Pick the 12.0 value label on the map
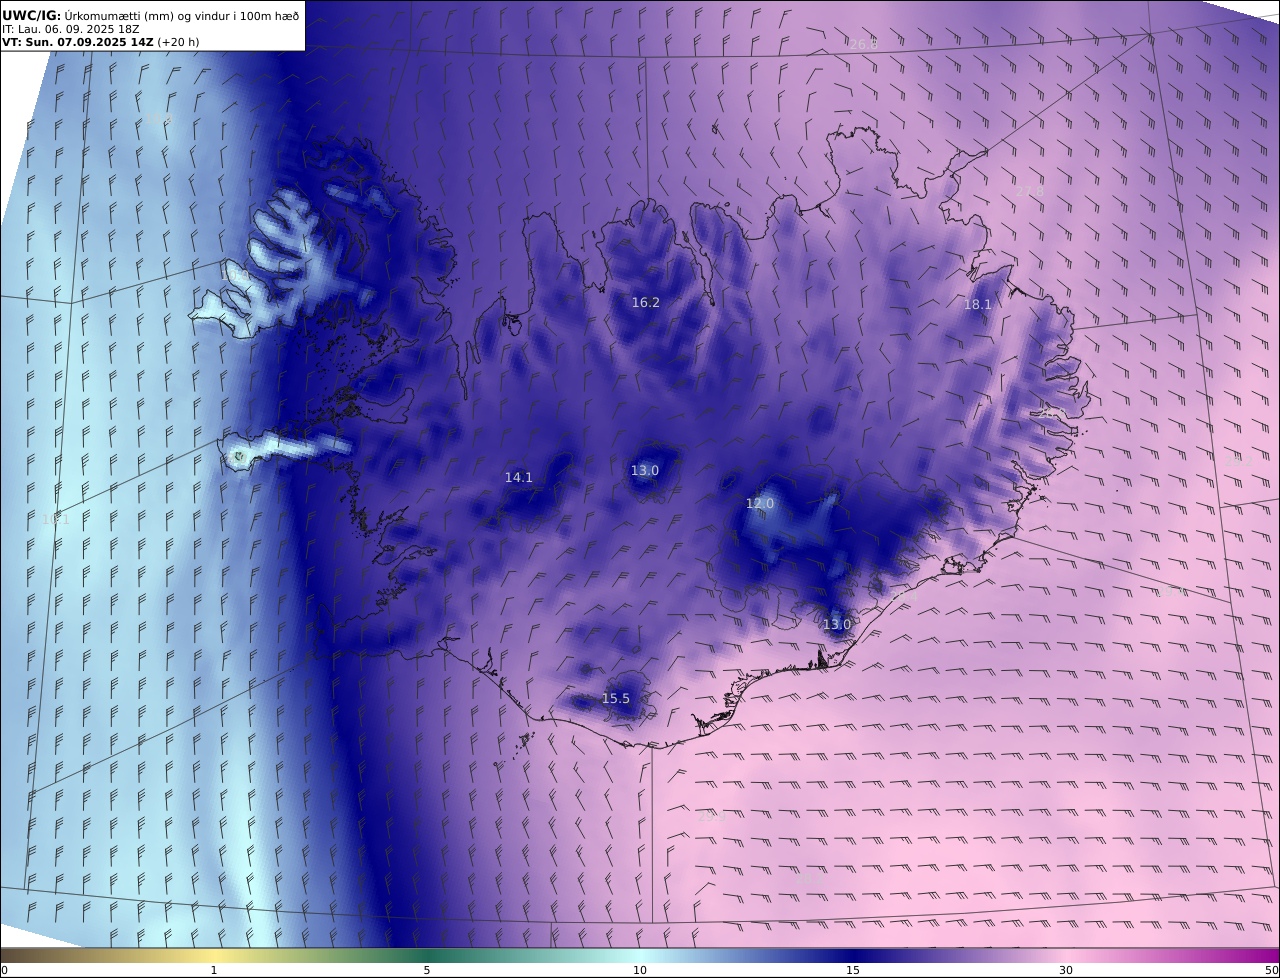The height and width of the screenshot is (978, 1280). point(760,504)
